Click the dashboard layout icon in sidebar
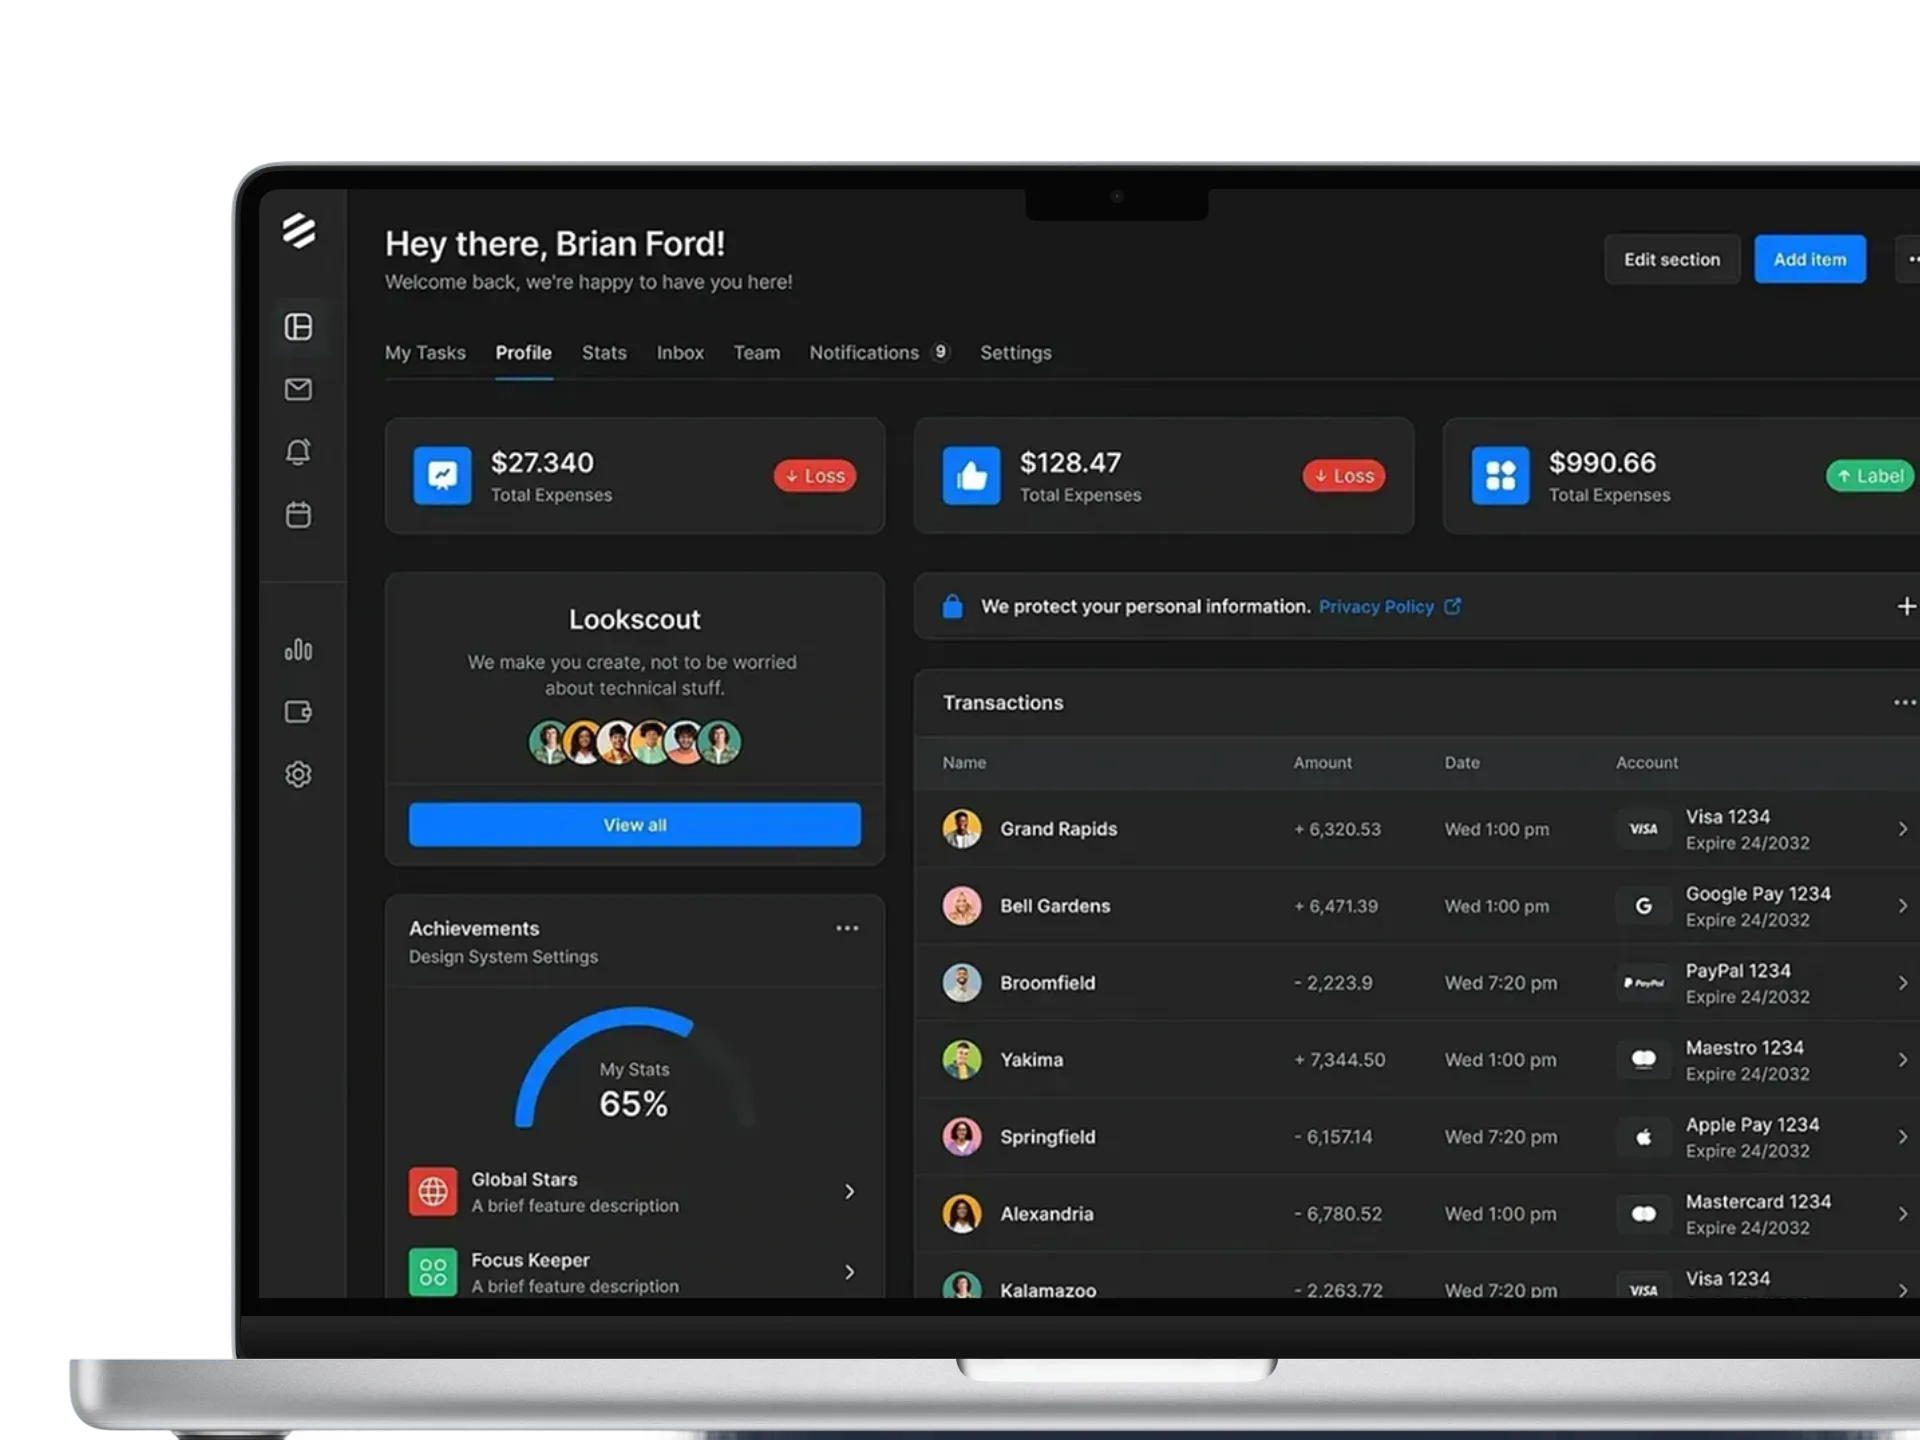The width and height of the screenshot is (1920, 1440). (x=298, y=327)
